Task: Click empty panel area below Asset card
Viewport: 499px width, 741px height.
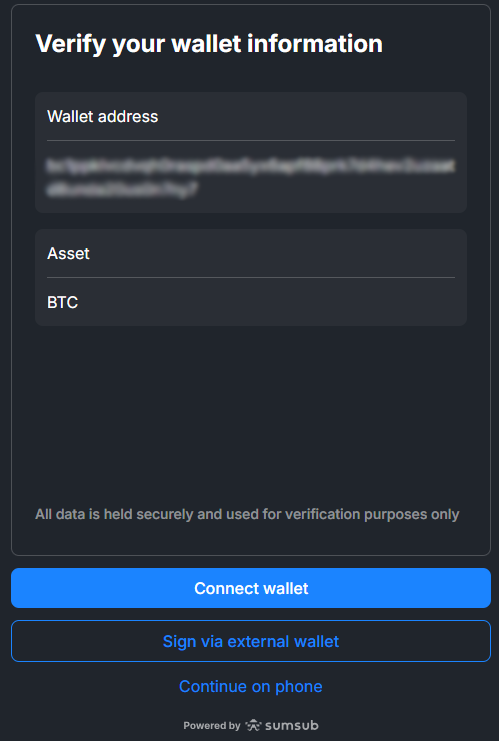Action: click(251, 411)
